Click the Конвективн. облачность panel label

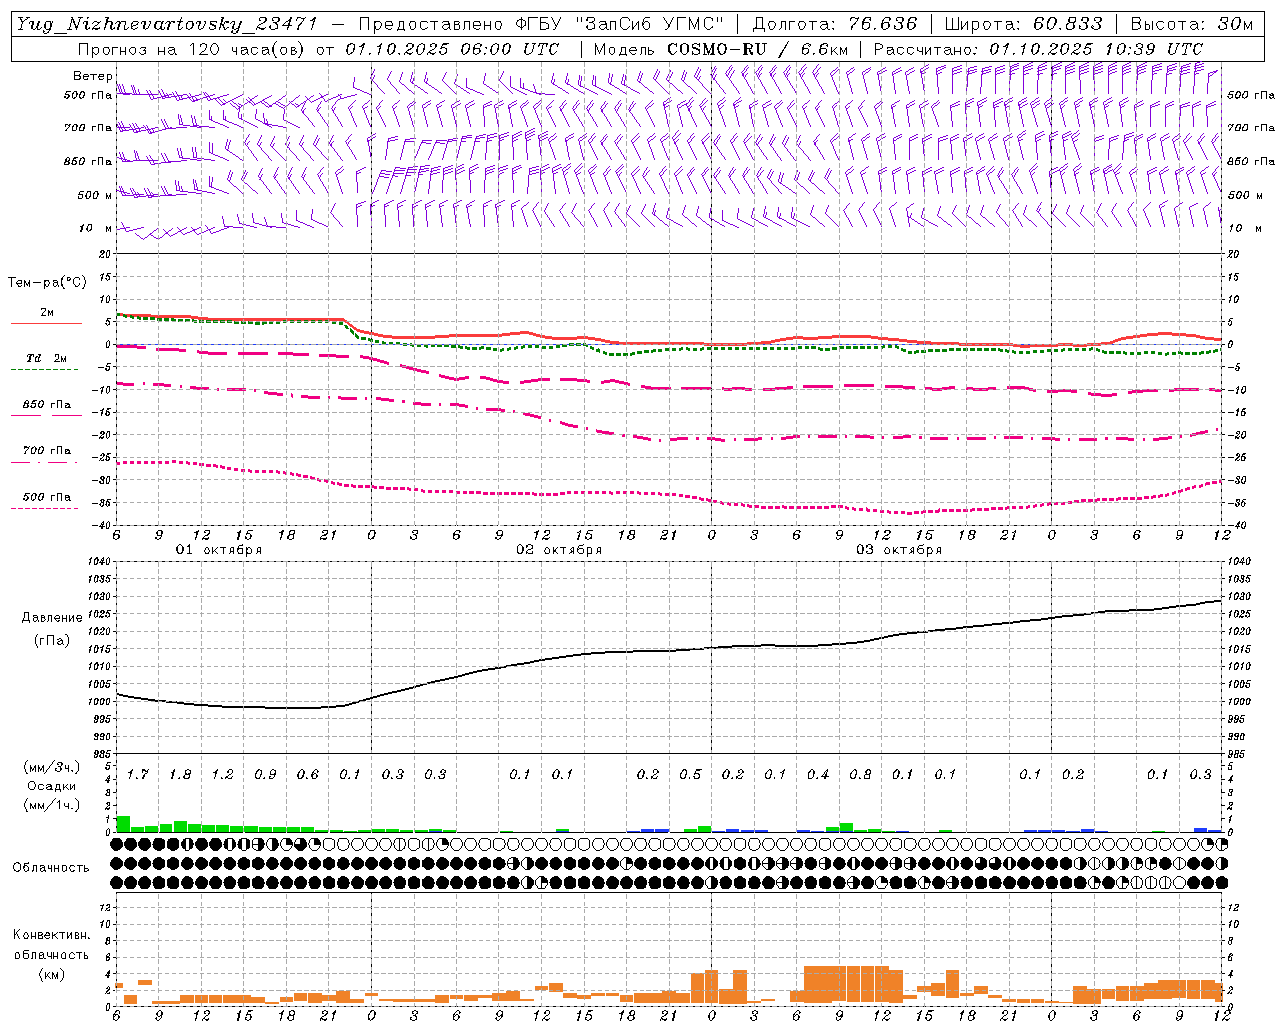[51, 945]
